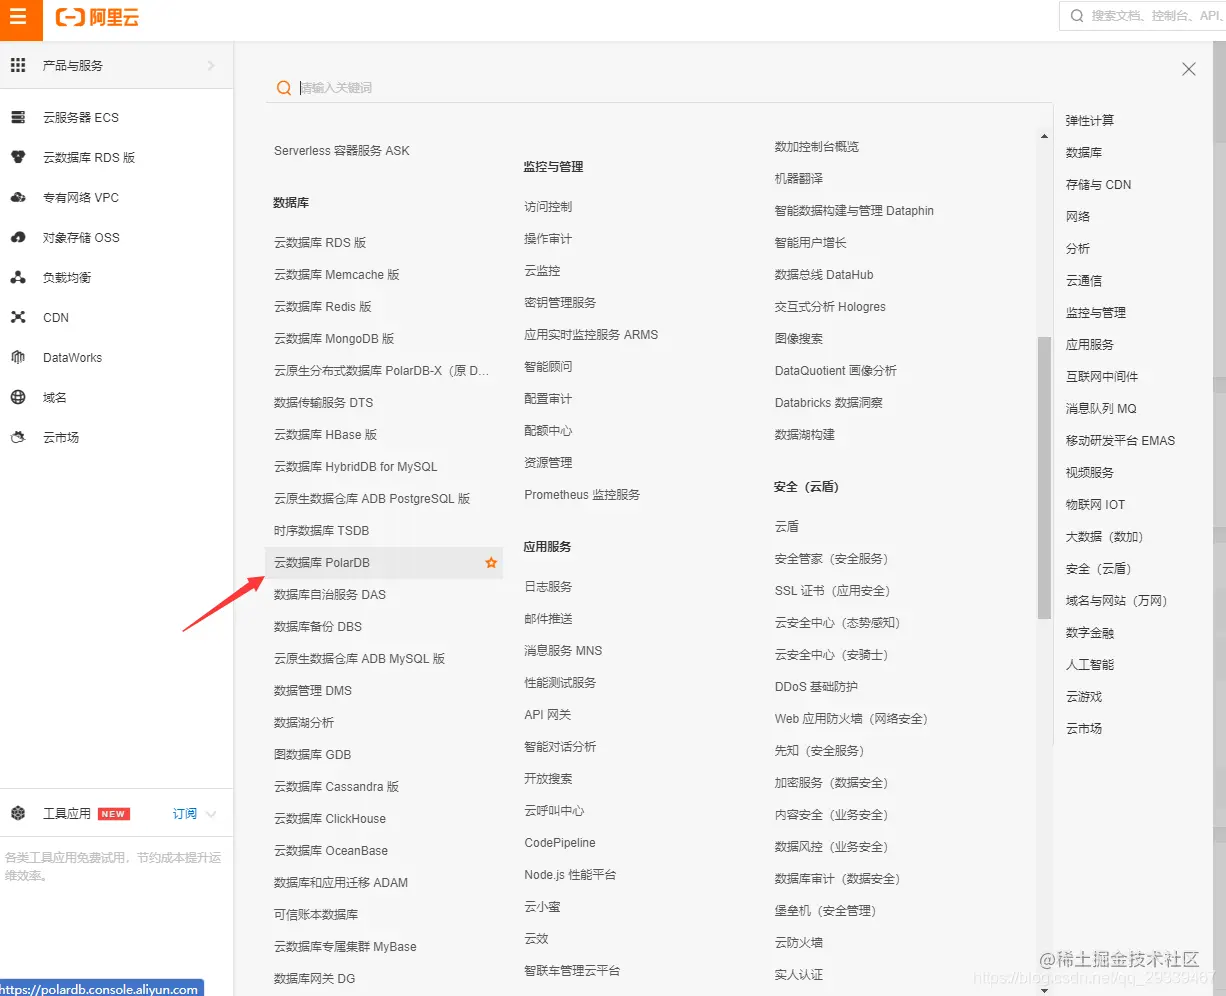Jump to 物联网 IOT category

pos(1096,505)
